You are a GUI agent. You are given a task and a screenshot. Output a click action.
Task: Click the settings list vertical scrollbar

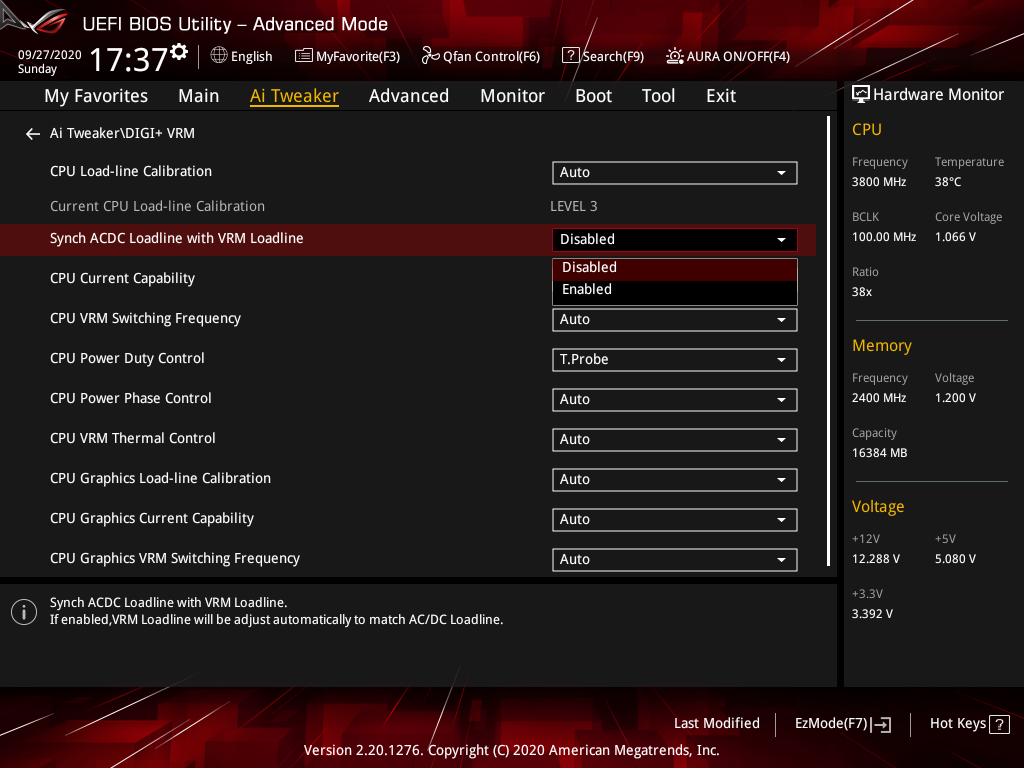828,341
